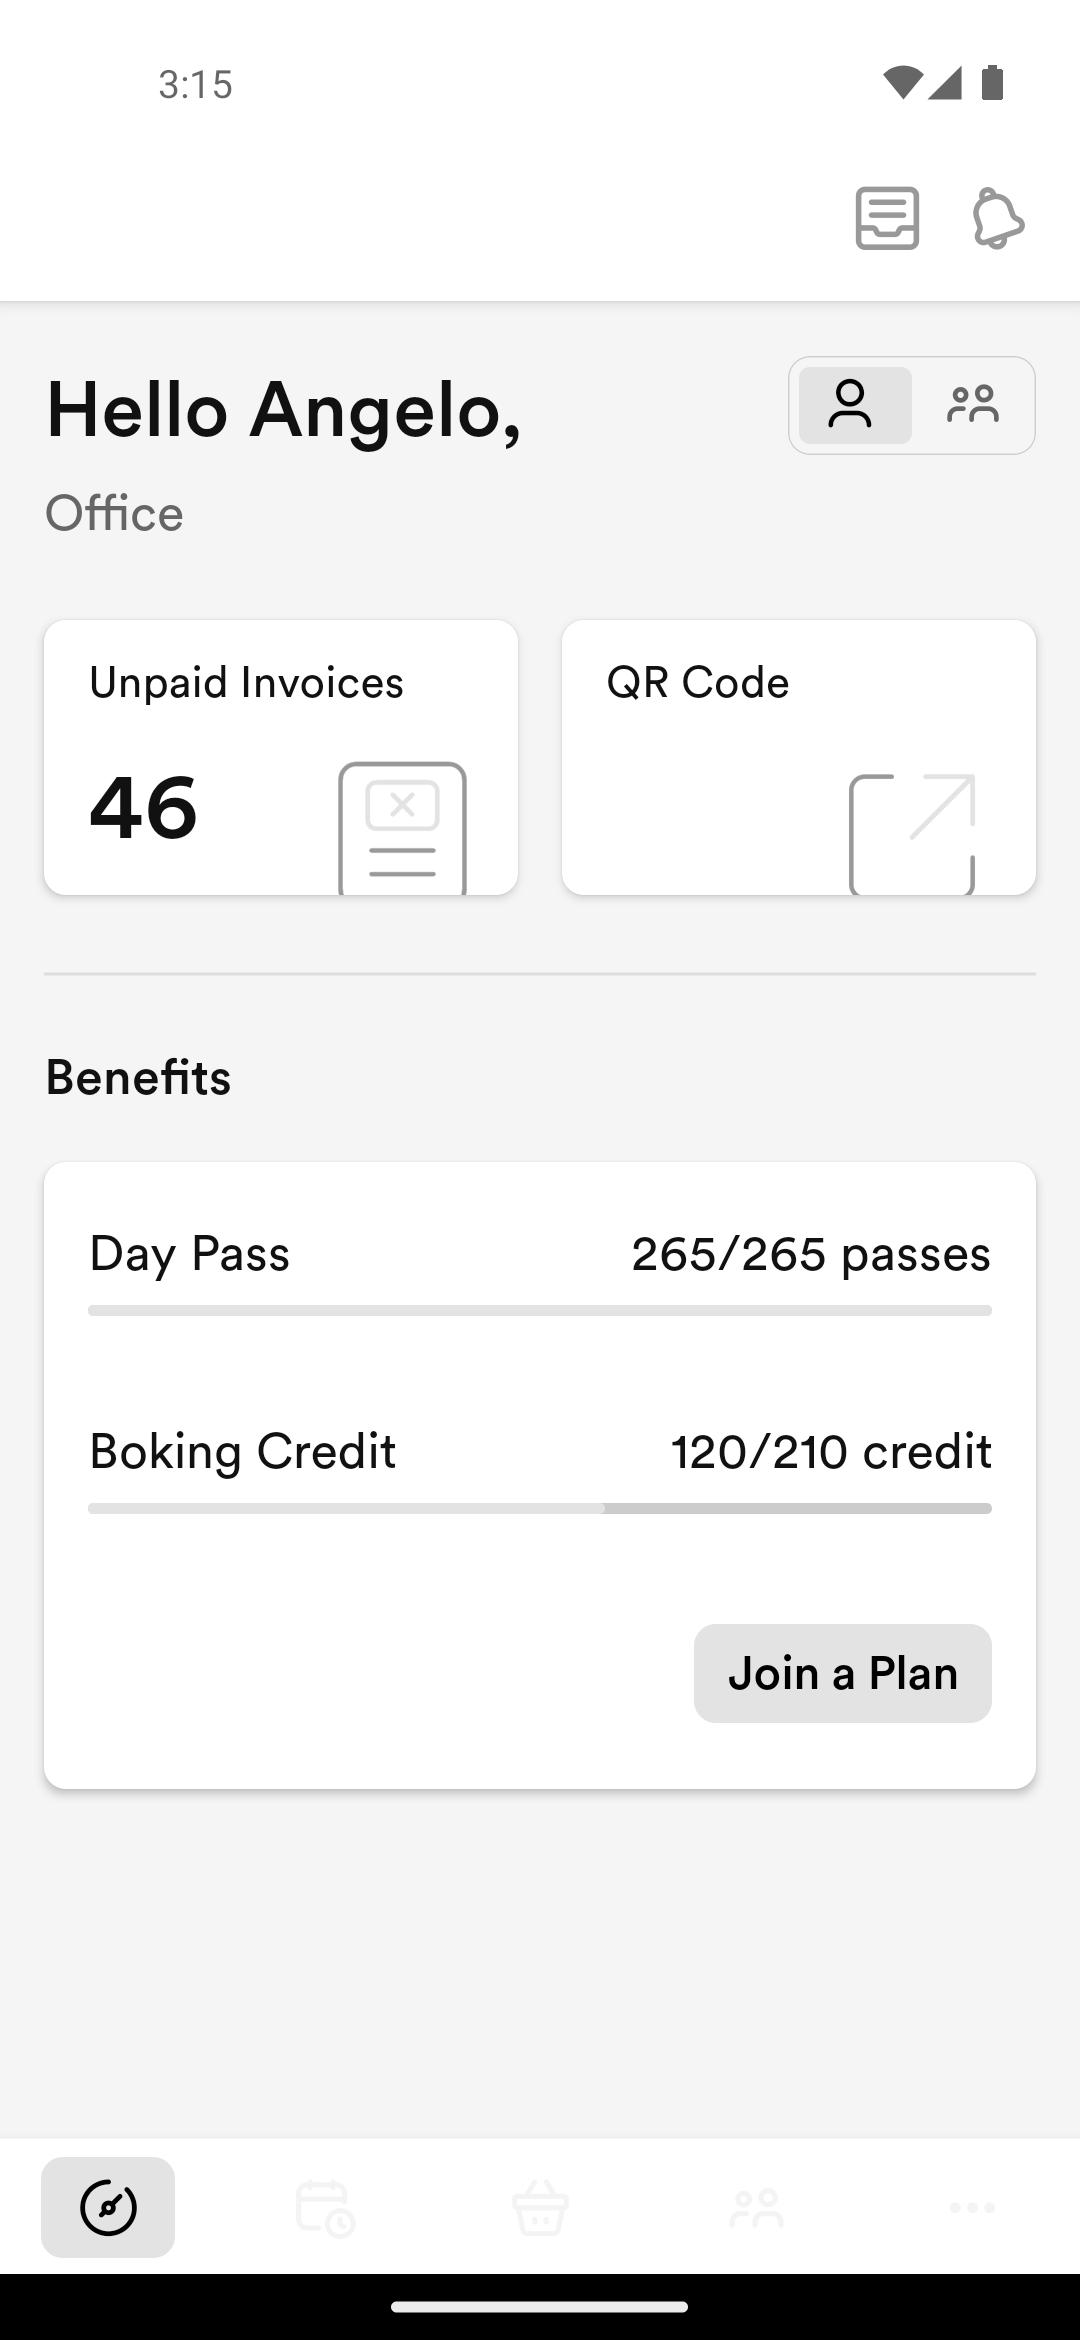Image resolution: width=1080 pixels, height=2340 pixels.
Task: Open the community members tab
Action: (x=756, y=2207)
